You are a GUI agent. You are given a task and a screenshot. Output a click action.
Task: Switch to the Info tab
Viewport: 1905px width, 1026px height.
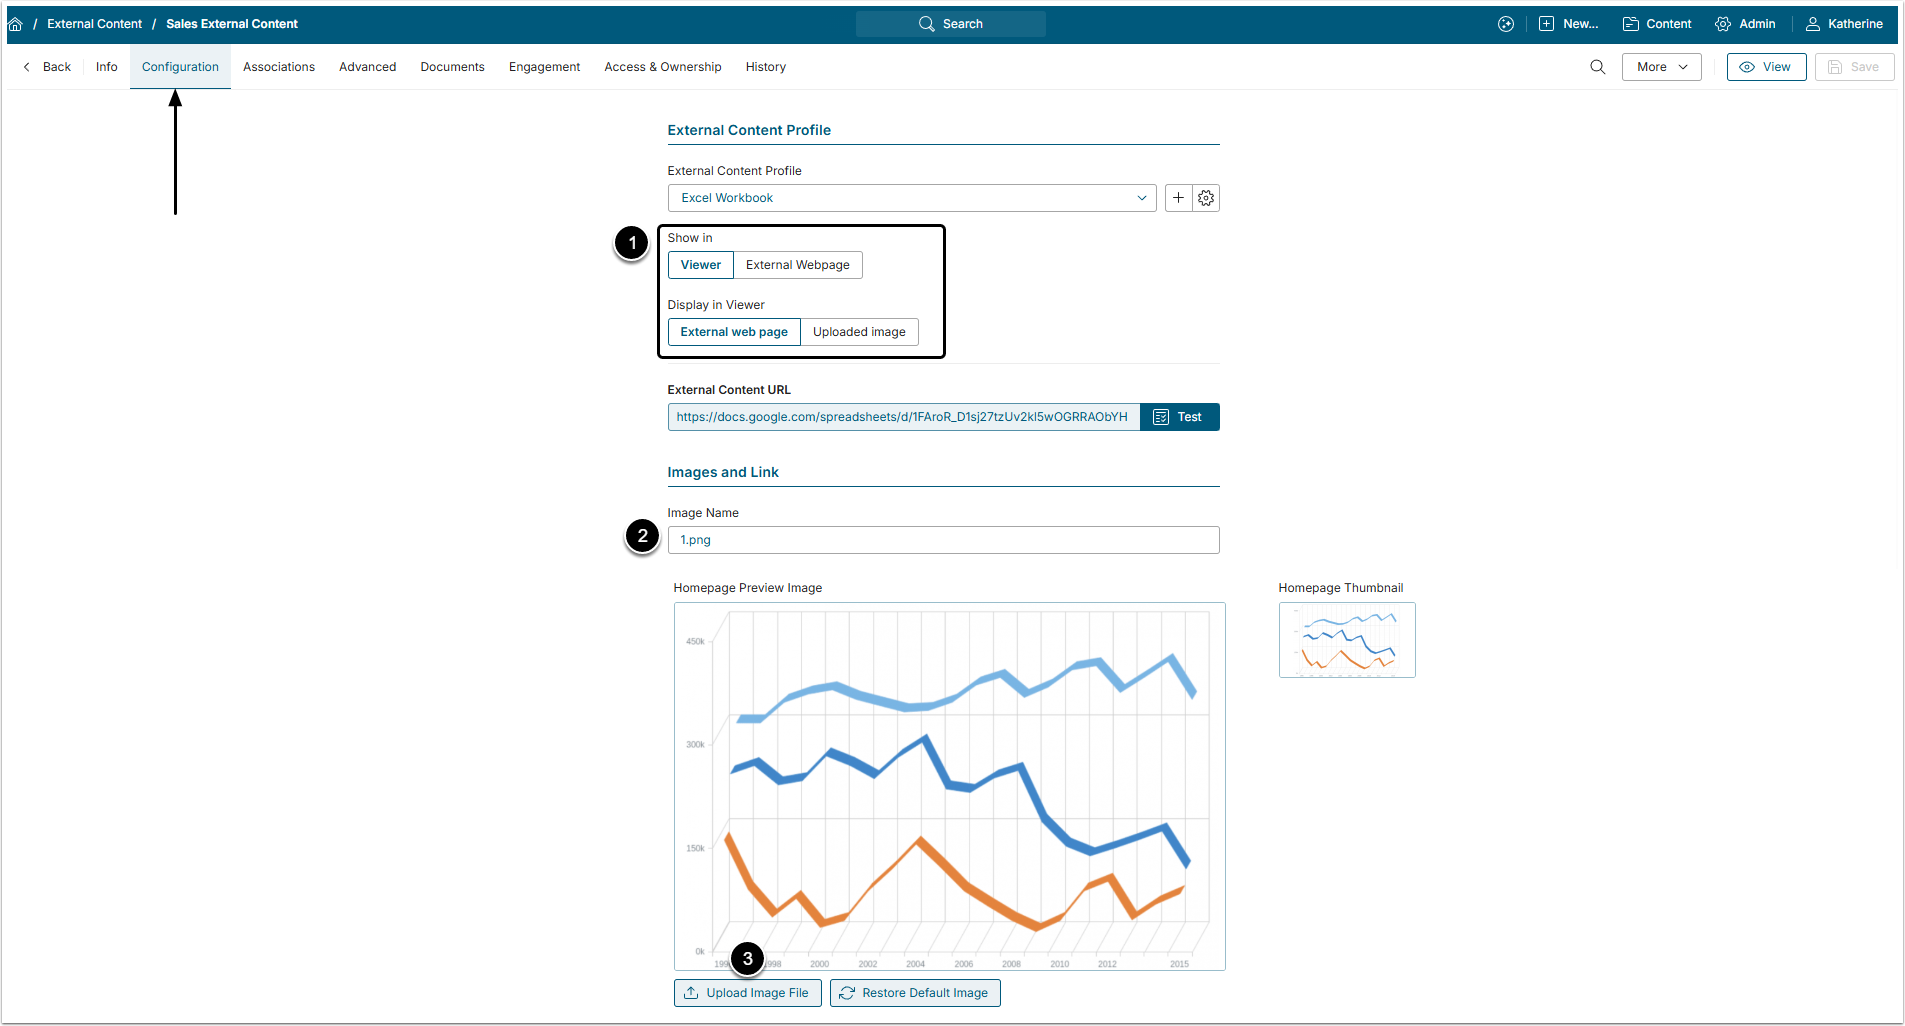[107, 67]
